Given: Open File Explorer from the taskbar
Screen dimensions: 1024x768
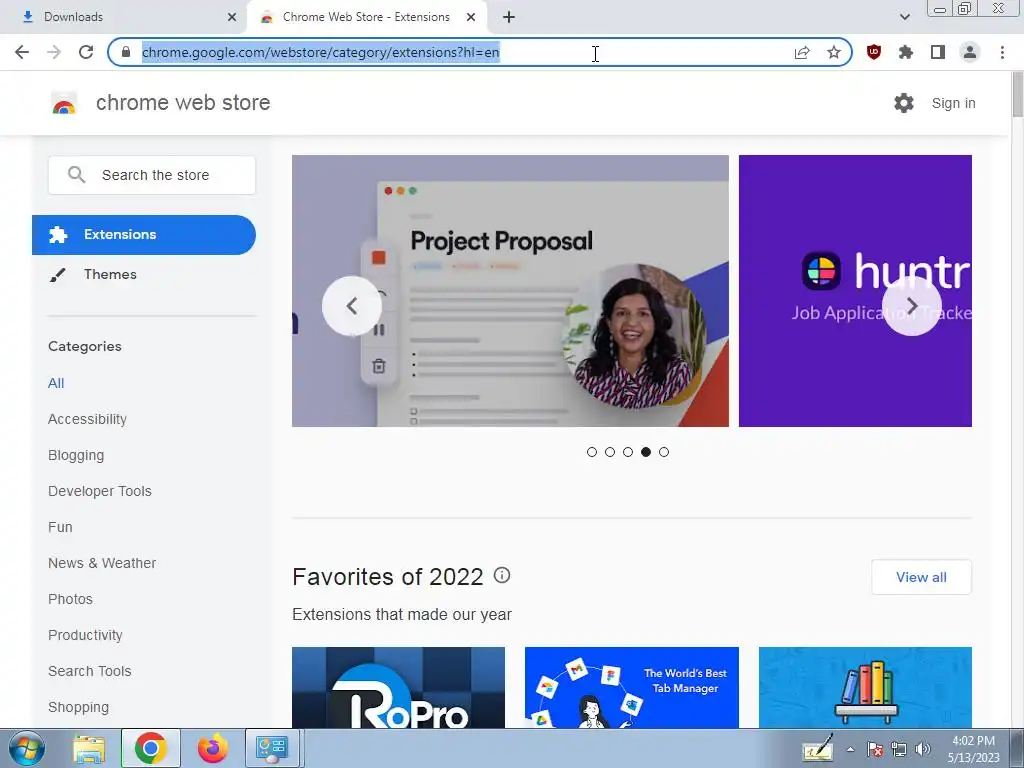Looking at the screenshot, I should 89,749.
